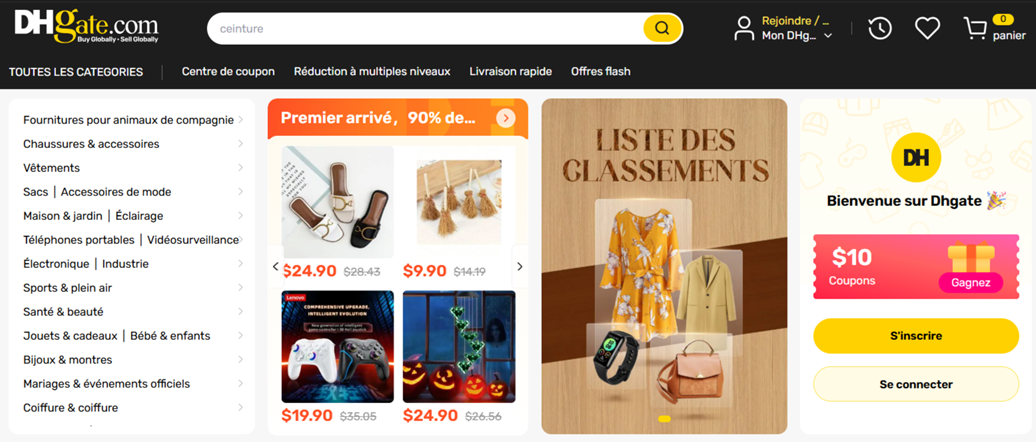The width and height of the screenshot is (1036, 442).
Task: Click the user account profile icon
Action: pos(744,28)
